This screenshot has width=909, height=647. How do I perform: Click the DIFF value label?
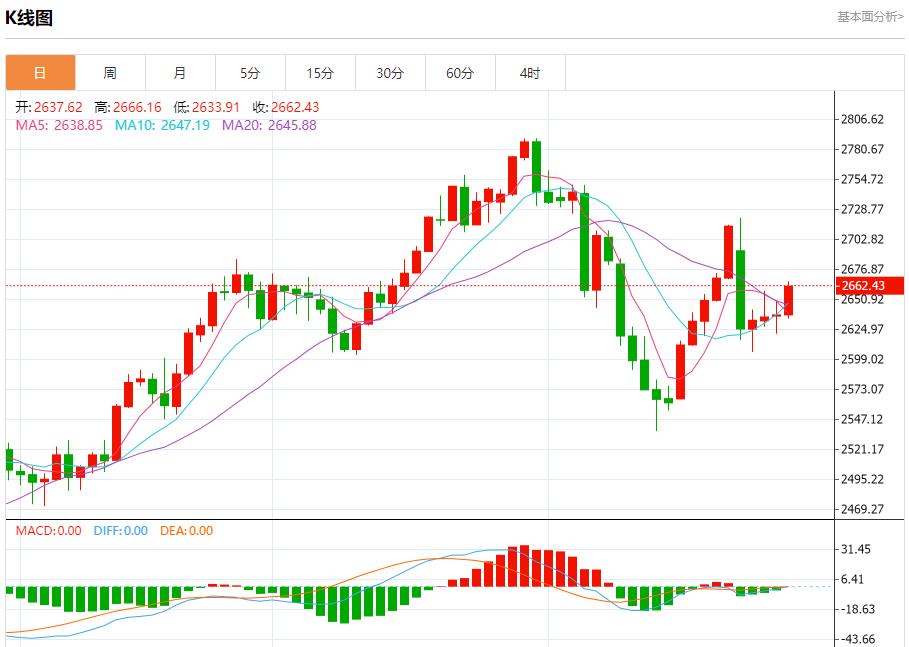[120, 531]
